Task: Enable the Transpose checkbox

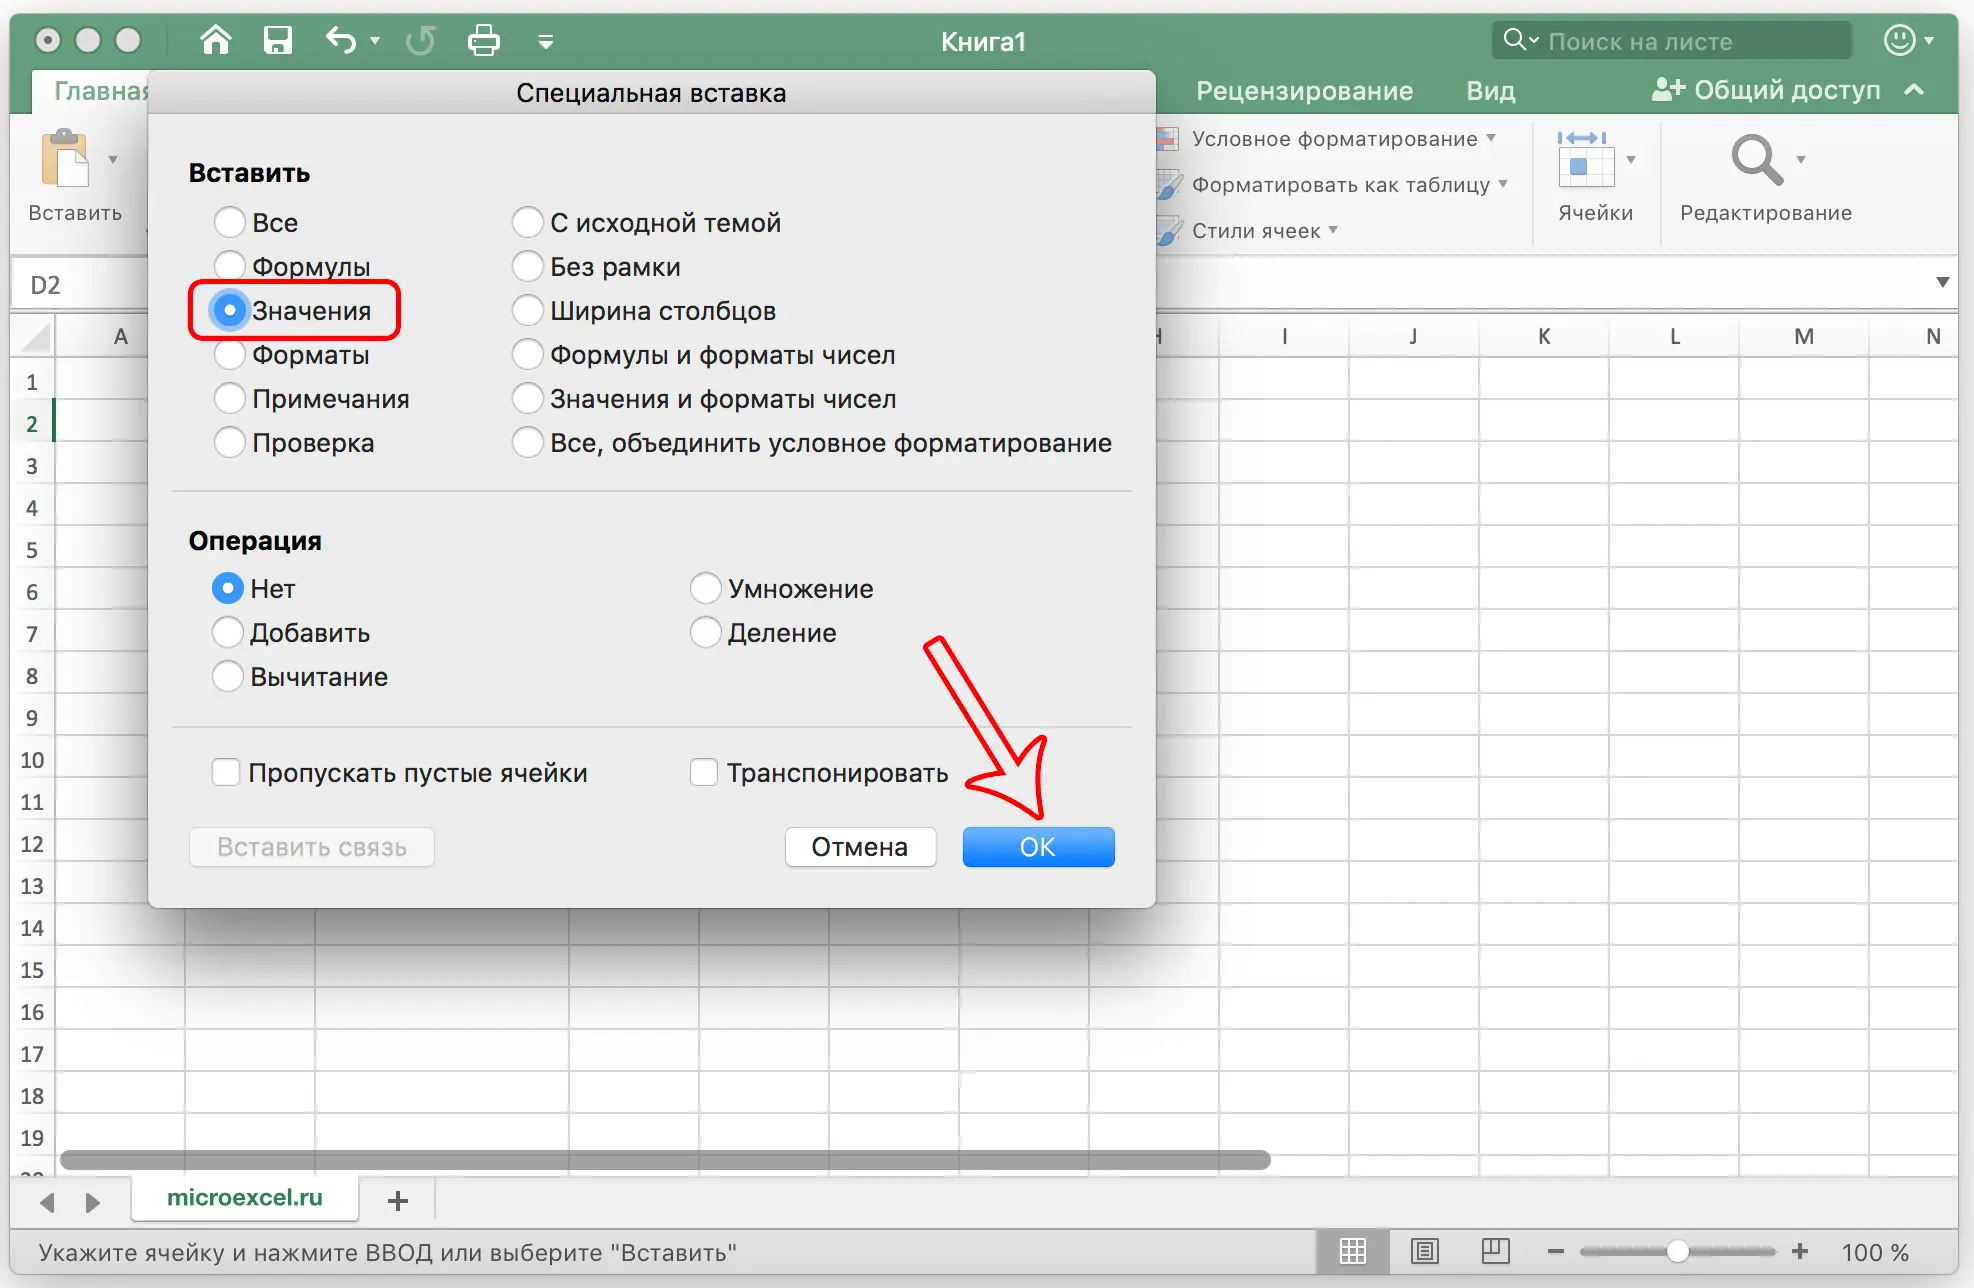Action: point(704,772)
